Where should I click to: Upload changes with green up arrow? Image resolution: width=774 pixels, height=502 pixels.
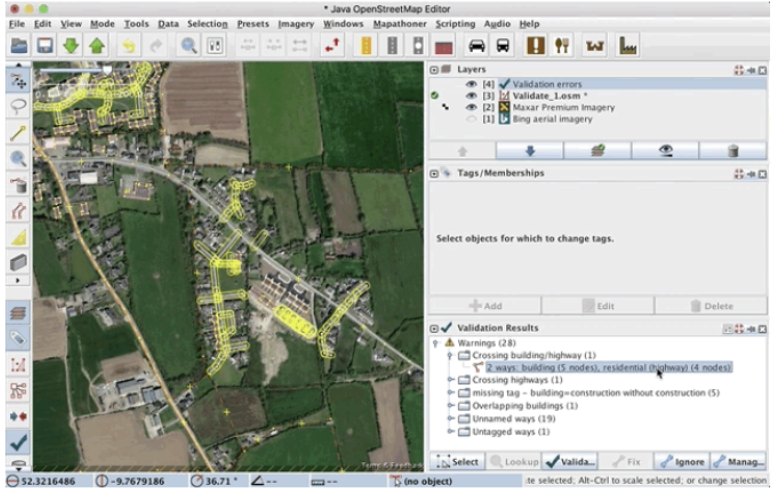click(97, 46)
